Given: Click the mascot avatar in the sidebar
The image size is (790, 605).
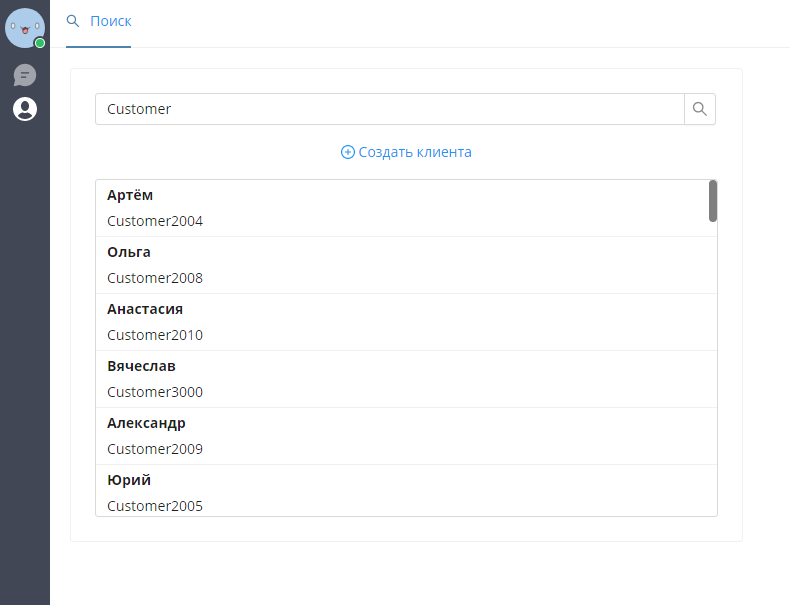Looking at the screenshot, I should coord(25,28).
